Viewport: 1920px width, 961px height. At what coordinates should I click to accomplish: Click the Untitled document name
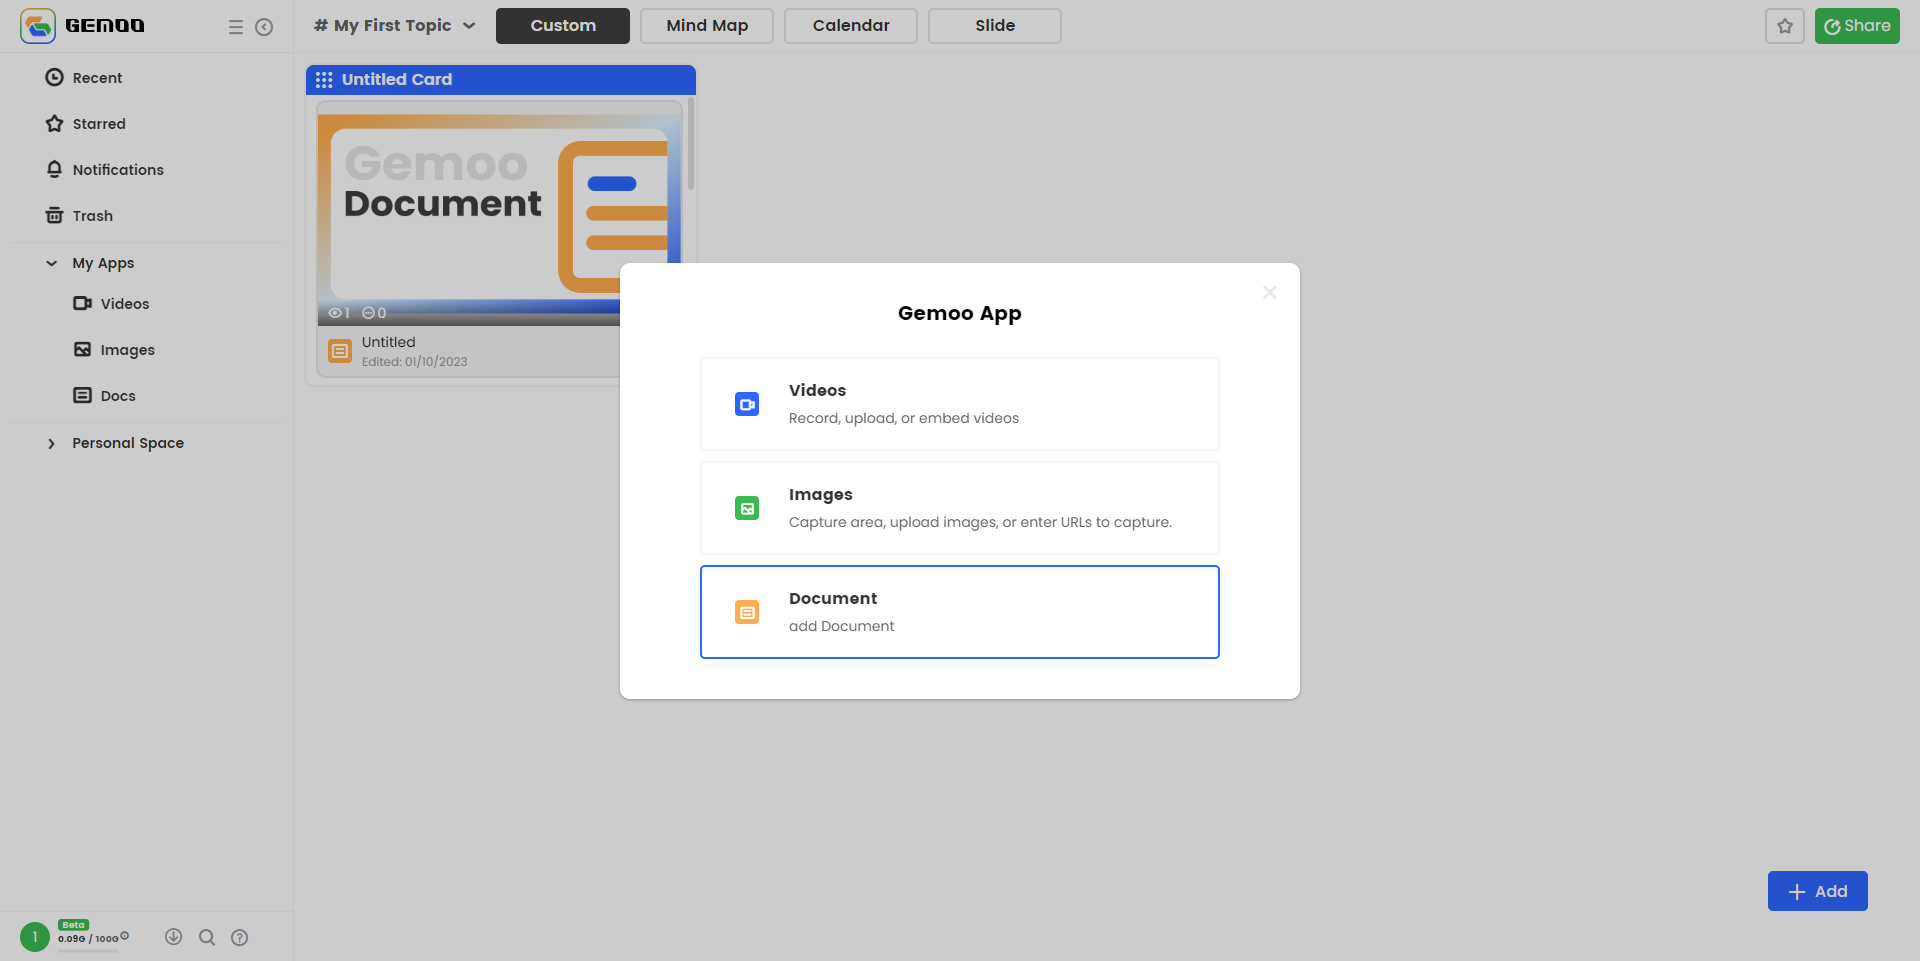click(x=389, y=342)
